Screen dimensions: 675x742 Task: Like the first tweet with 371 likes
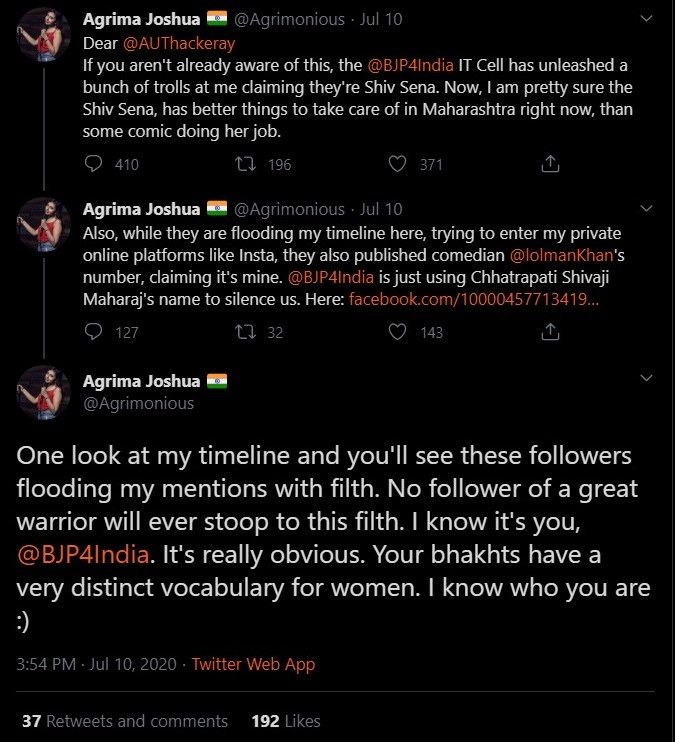(x=398, y=164)
